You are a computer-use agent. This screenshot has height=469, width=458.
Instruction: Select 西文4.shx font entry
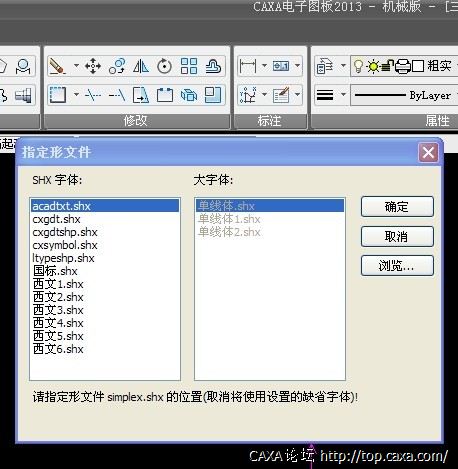(x=105, y=323)
